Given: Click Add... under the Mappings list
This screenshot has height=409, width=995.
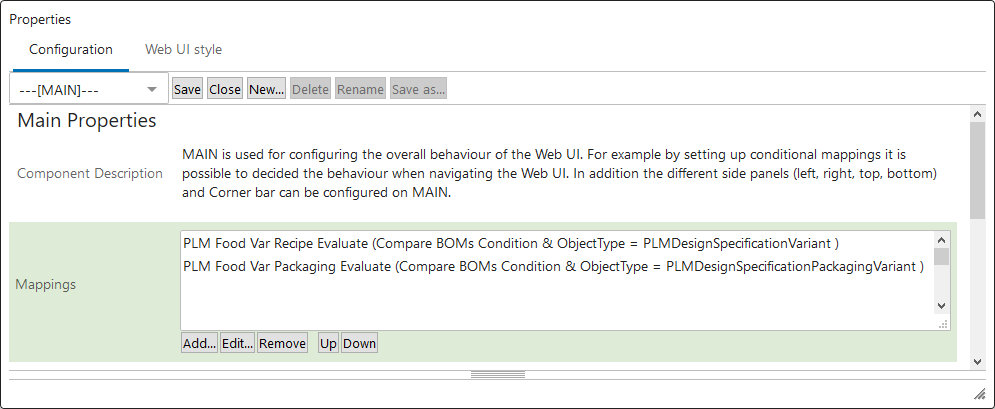Looking at the screenshot, I should coord(199,344).
